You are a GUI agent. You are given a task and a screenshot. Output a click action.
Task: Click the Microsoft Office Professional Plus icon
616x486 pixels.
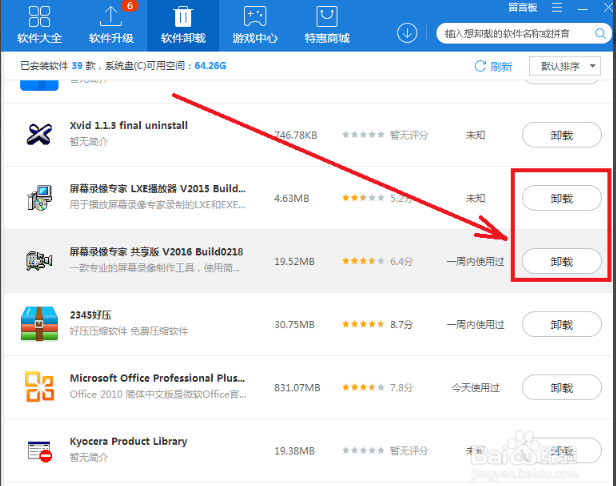click(x=40, y=387)
